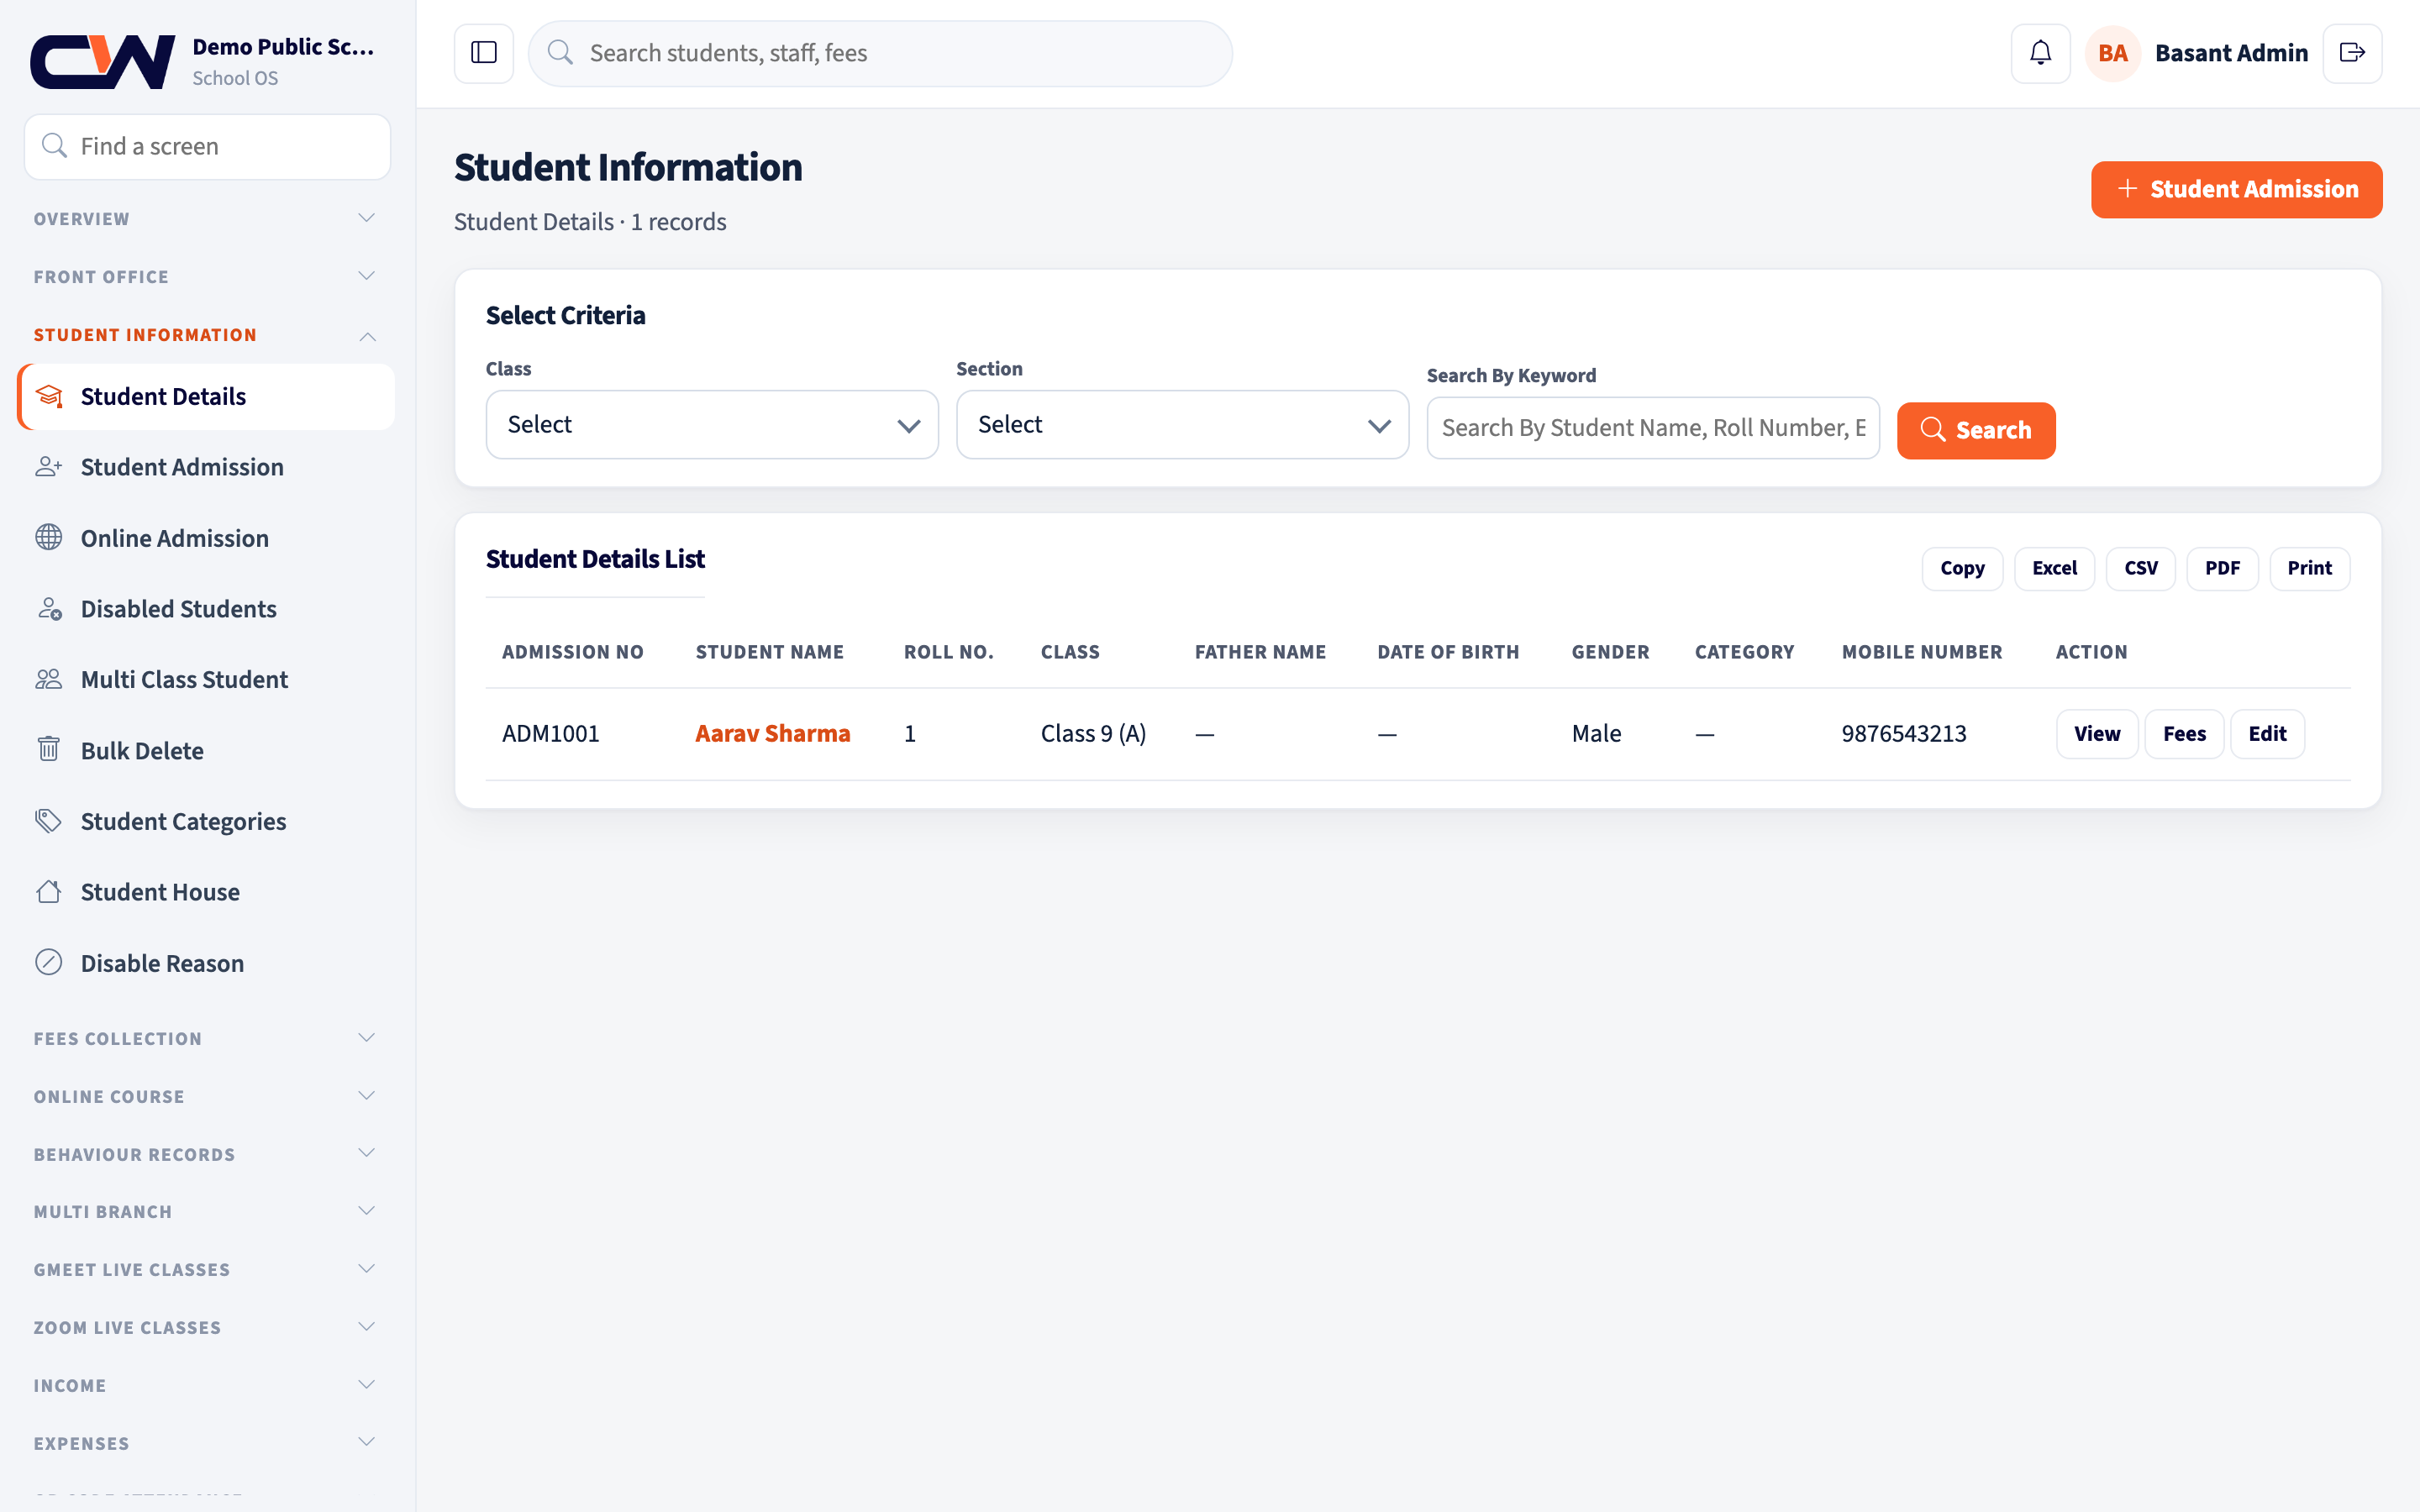Open Disabled Students menu item
2420x1512 pixels.
click(x=207, y=609)
